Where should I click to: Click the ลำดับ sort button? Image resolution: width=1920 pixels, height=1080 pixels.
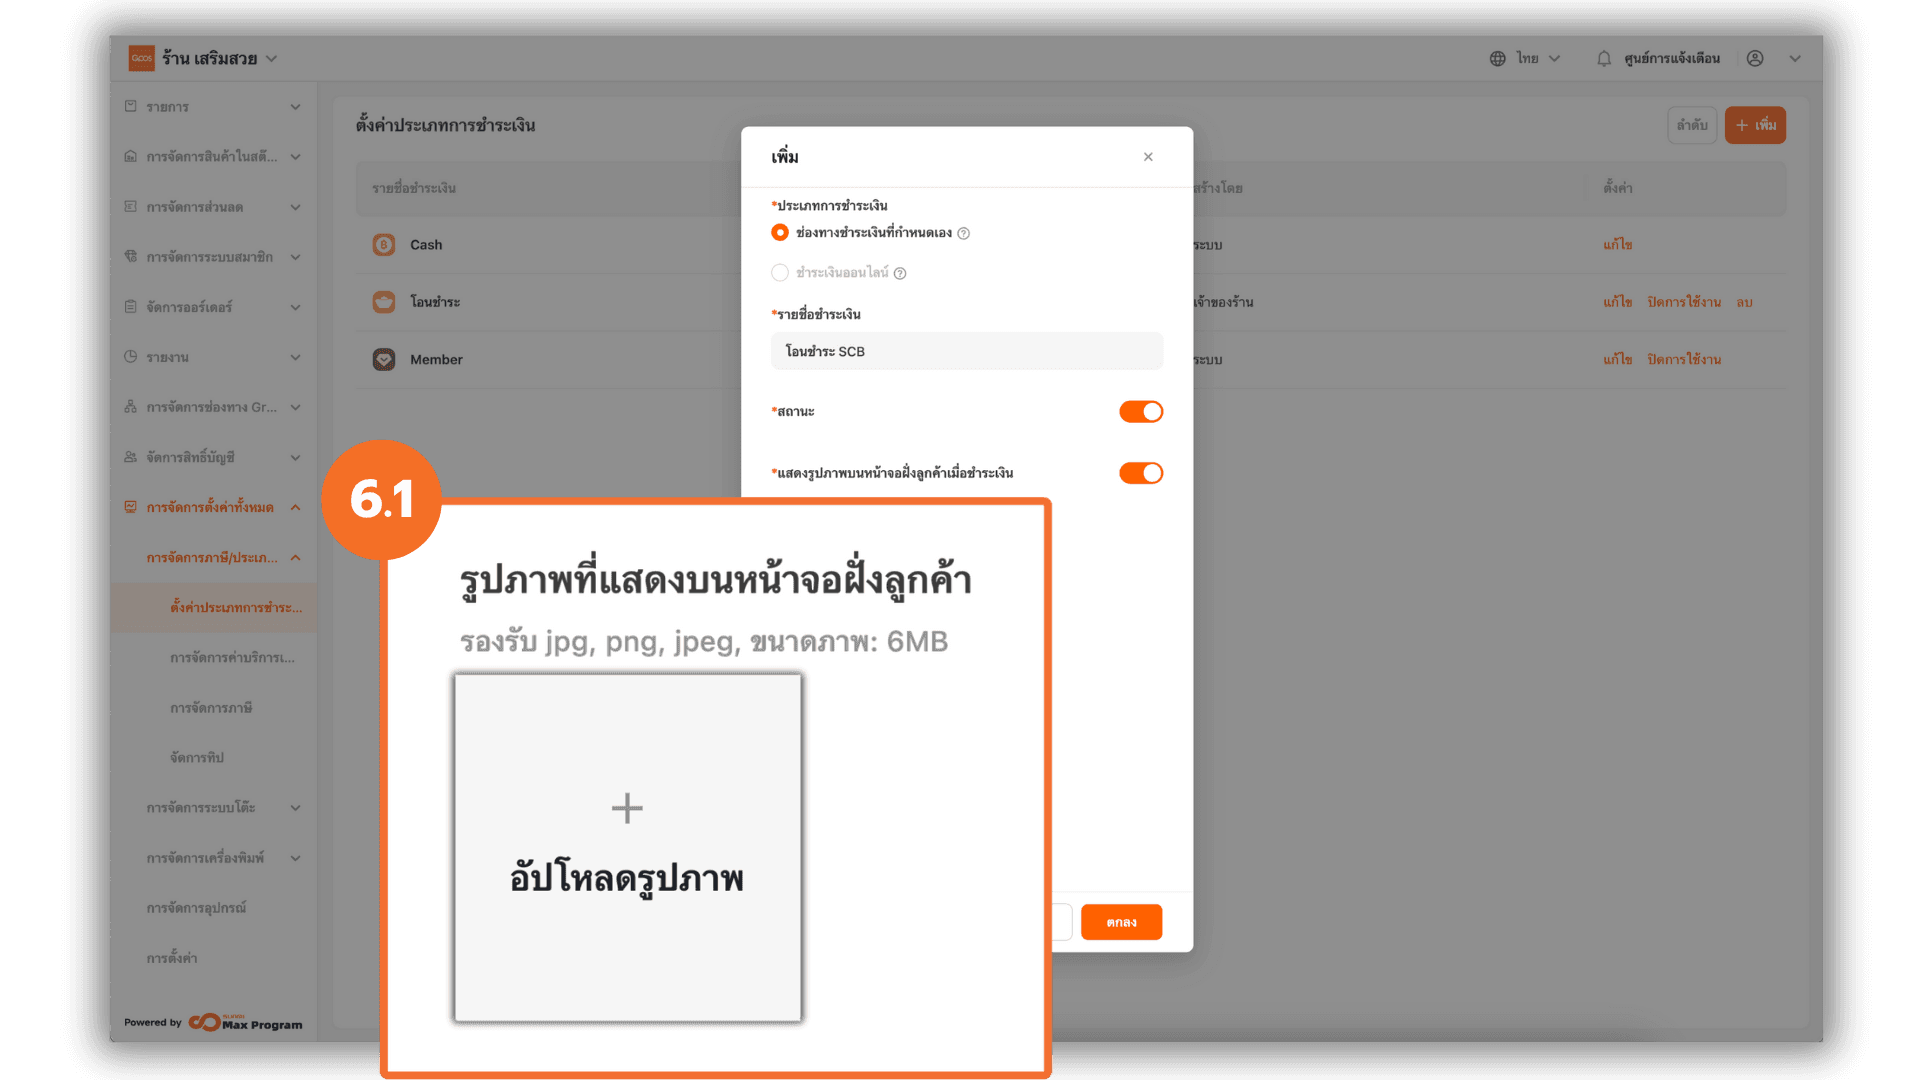point(1692,126)
